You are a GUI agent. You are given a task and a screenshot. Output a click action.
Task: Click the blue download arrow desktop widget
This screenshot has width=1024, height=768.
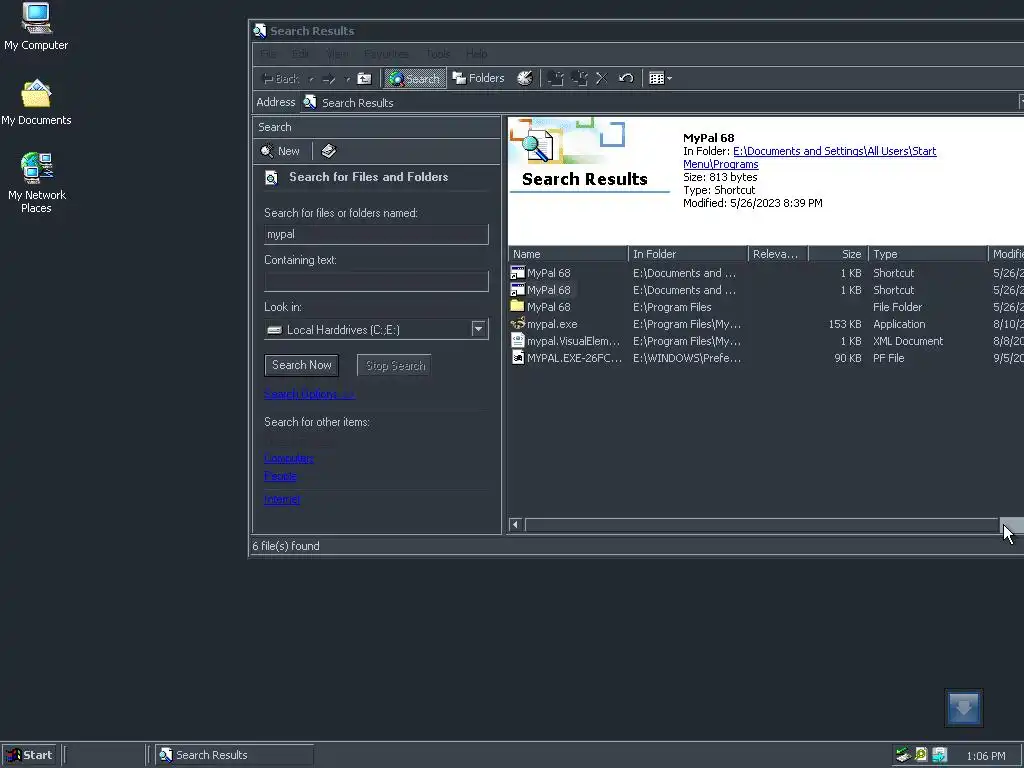click(963, 707)
